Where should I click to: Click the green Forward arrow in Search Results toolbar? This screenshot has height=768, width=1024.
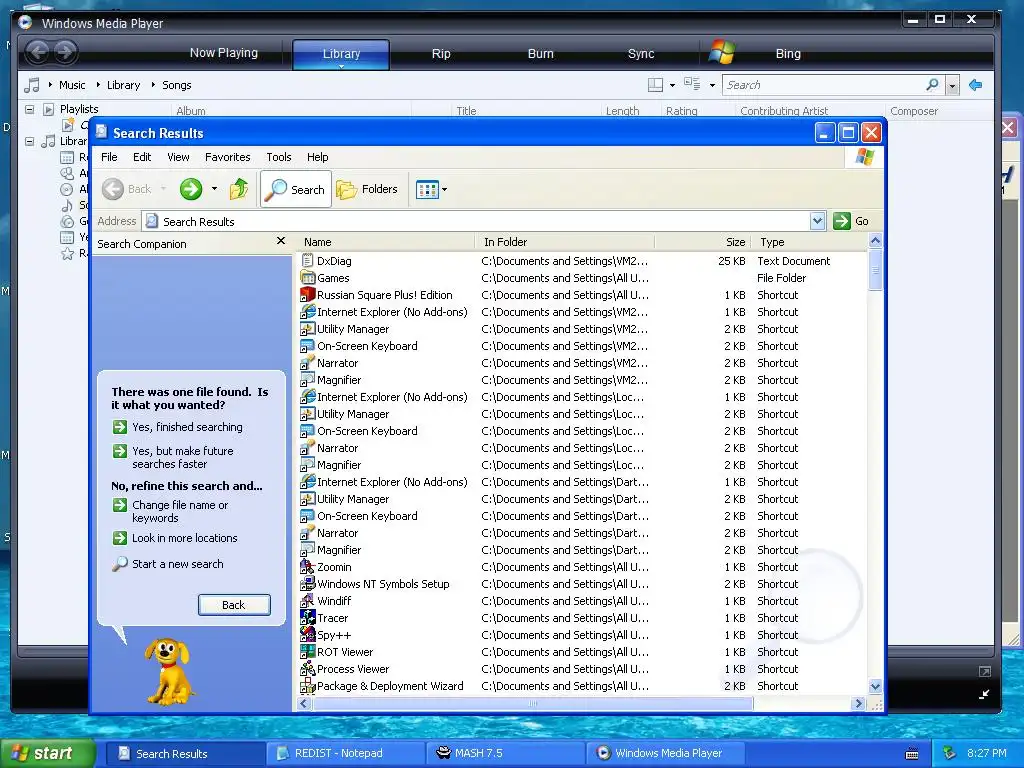[191, 189]
